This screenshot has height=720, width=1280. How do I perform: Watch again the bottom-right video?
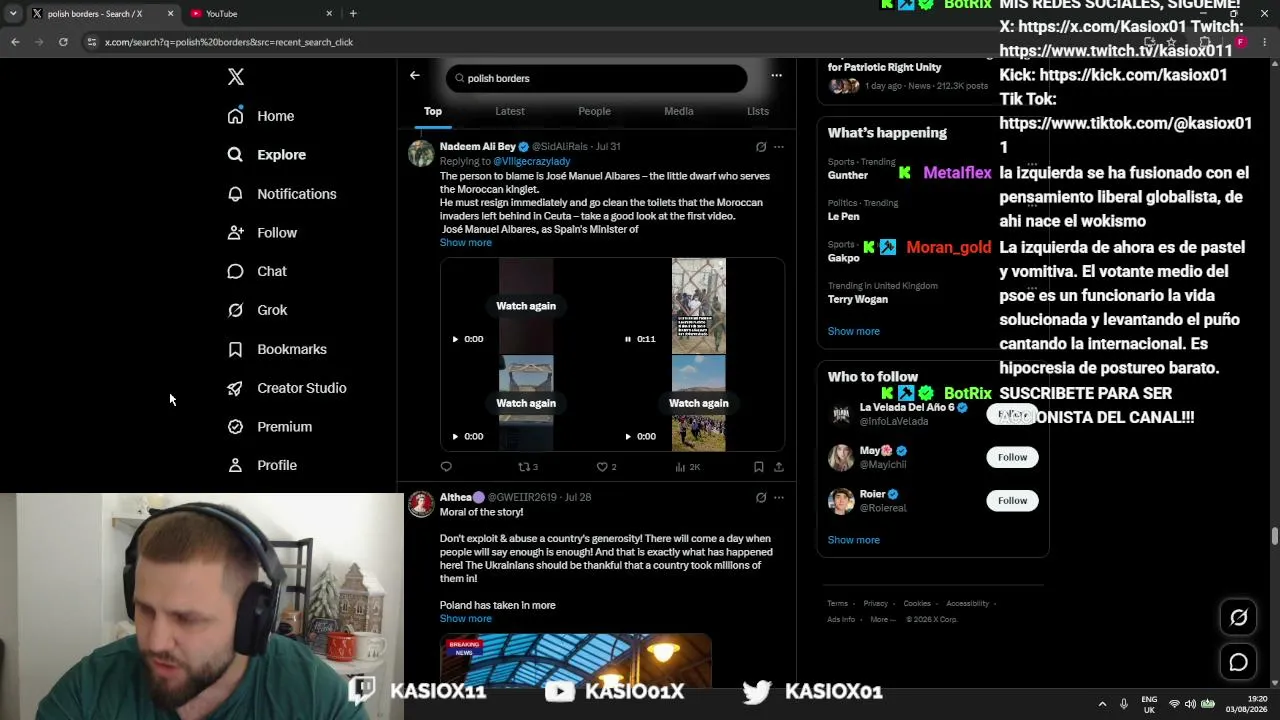pos(699,403)
